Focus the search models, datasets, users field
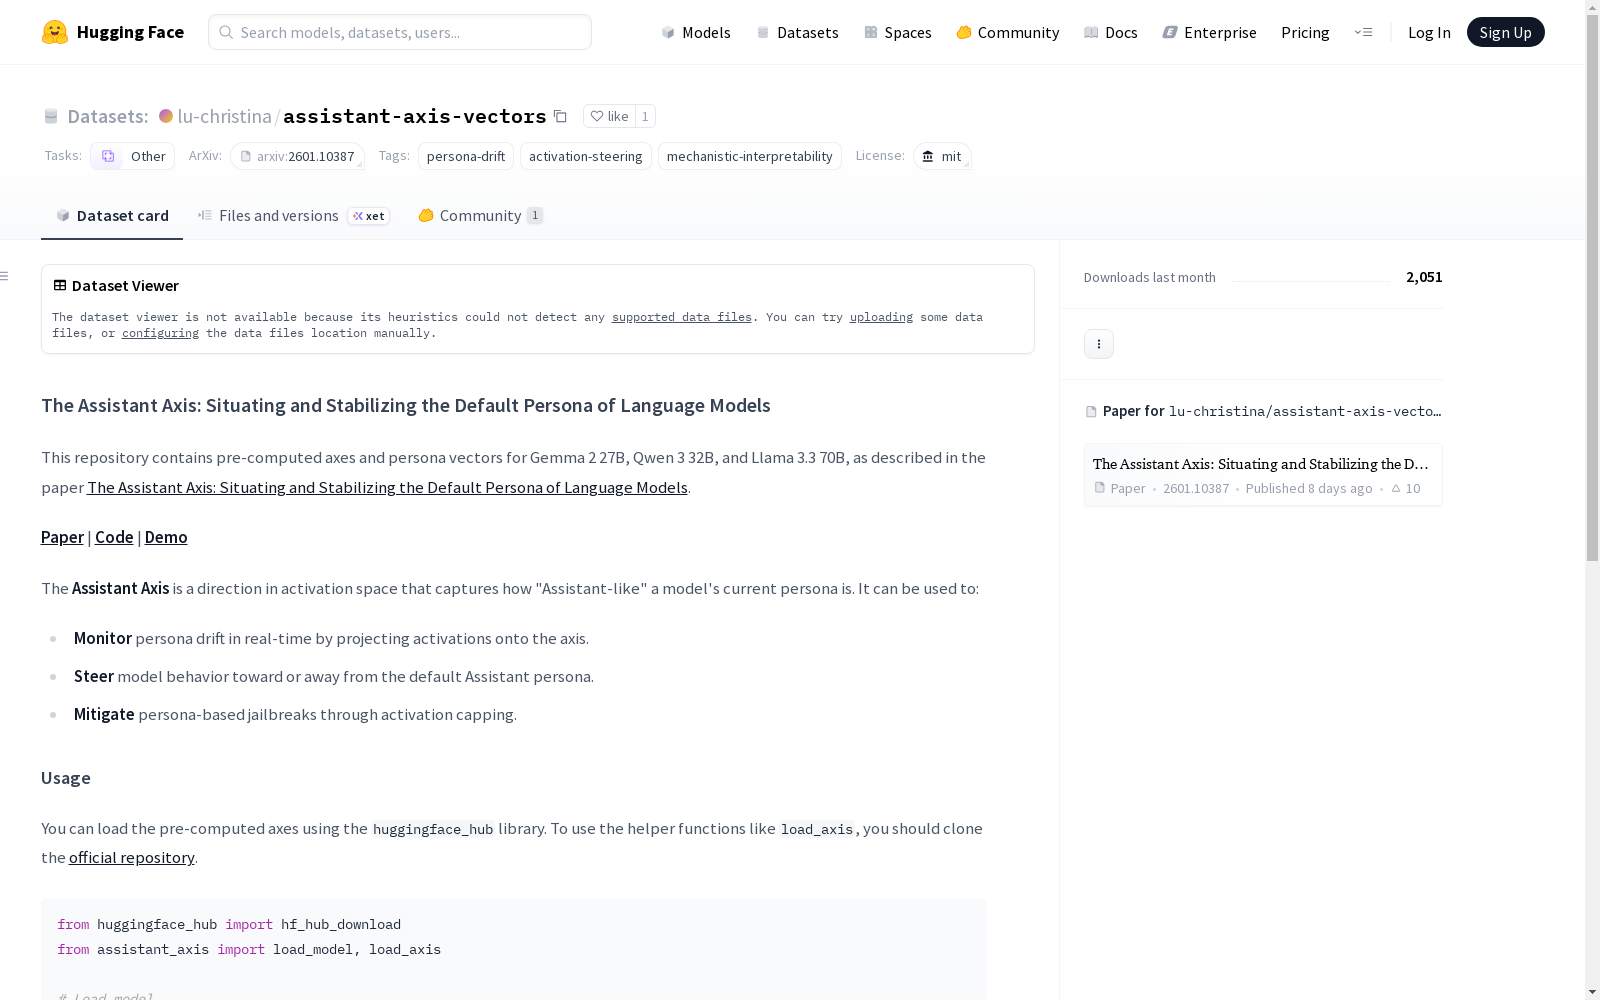 pos(400,32)
